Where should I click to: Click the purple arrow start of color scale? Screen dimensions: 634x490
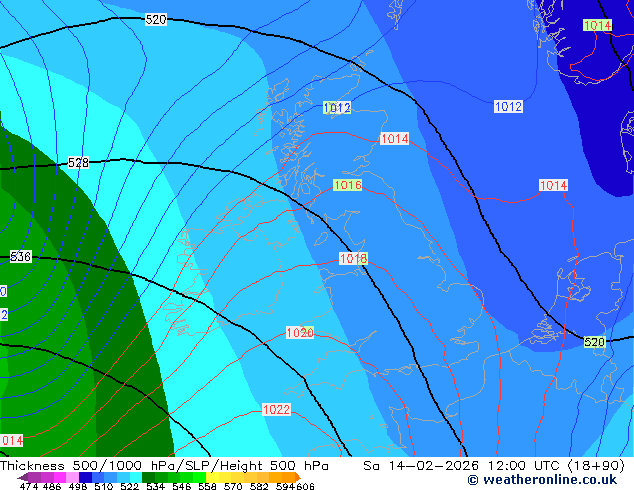(x=23, y=477)
